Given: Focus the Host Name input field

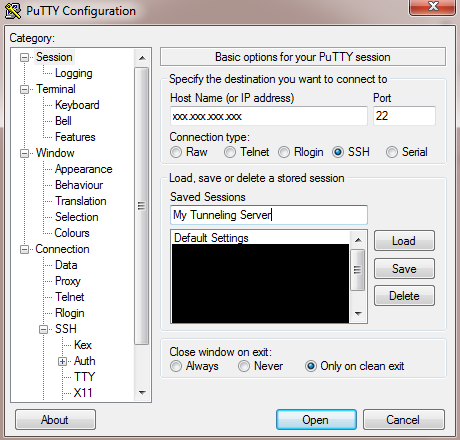Looking at the screenshot, I should click(269, 116).
